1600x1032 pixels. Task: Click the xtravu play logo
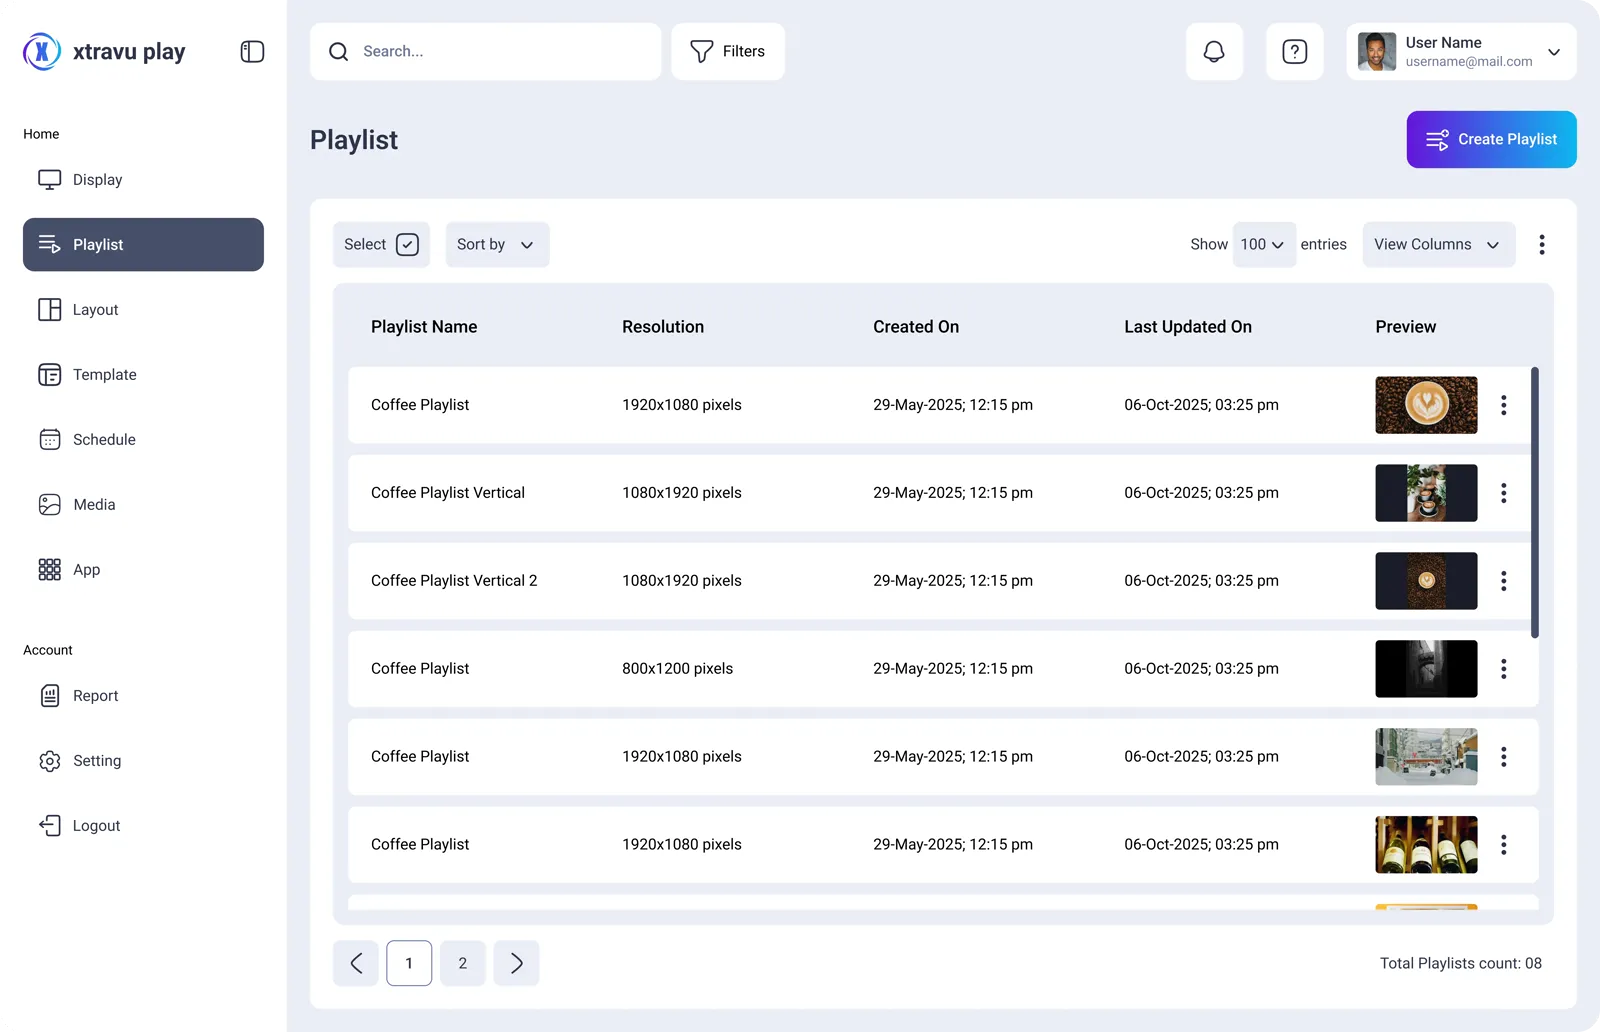tap(104, 52)
